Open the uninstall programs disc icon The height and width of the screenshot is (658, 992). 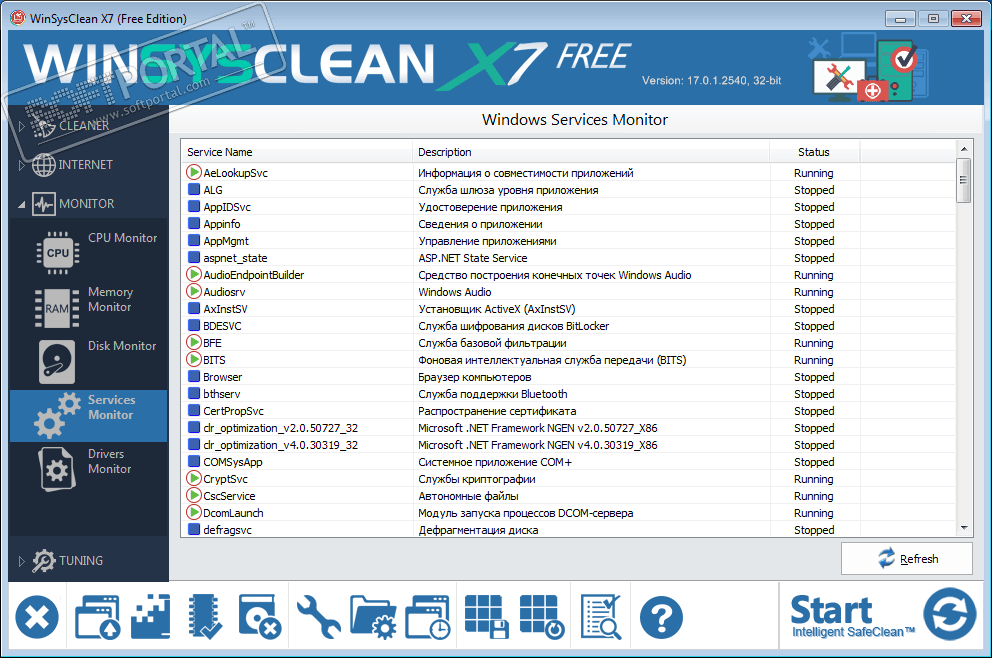[259, 617]
